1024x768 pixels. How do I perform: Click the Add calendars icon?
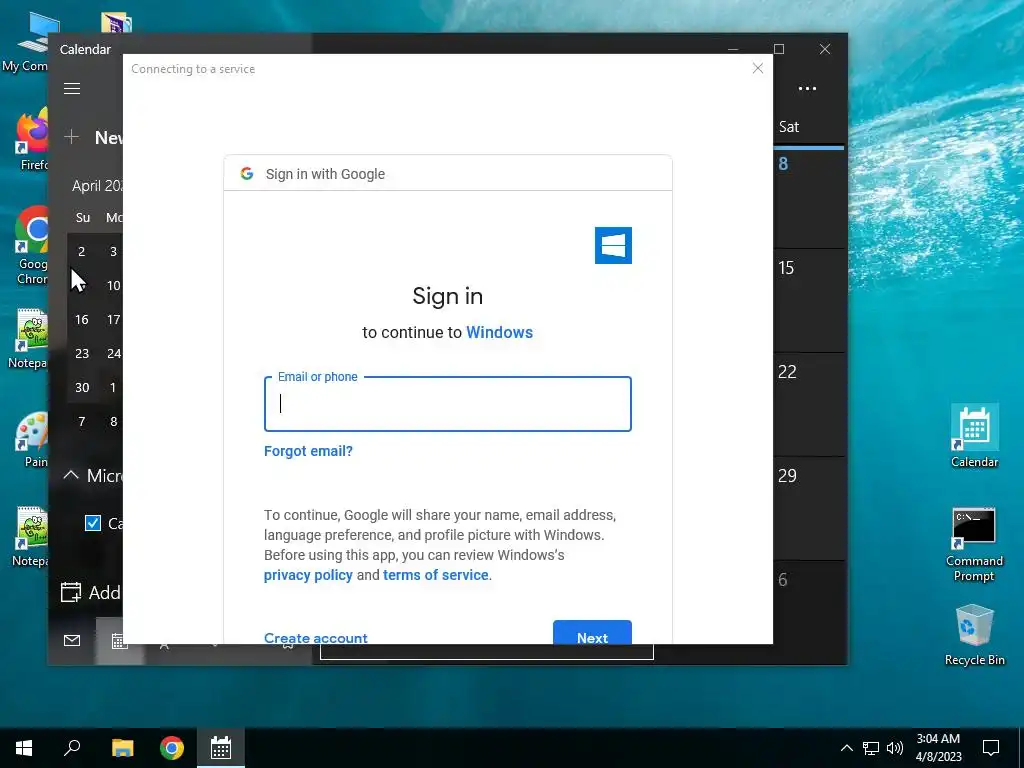tap(71, 592)
